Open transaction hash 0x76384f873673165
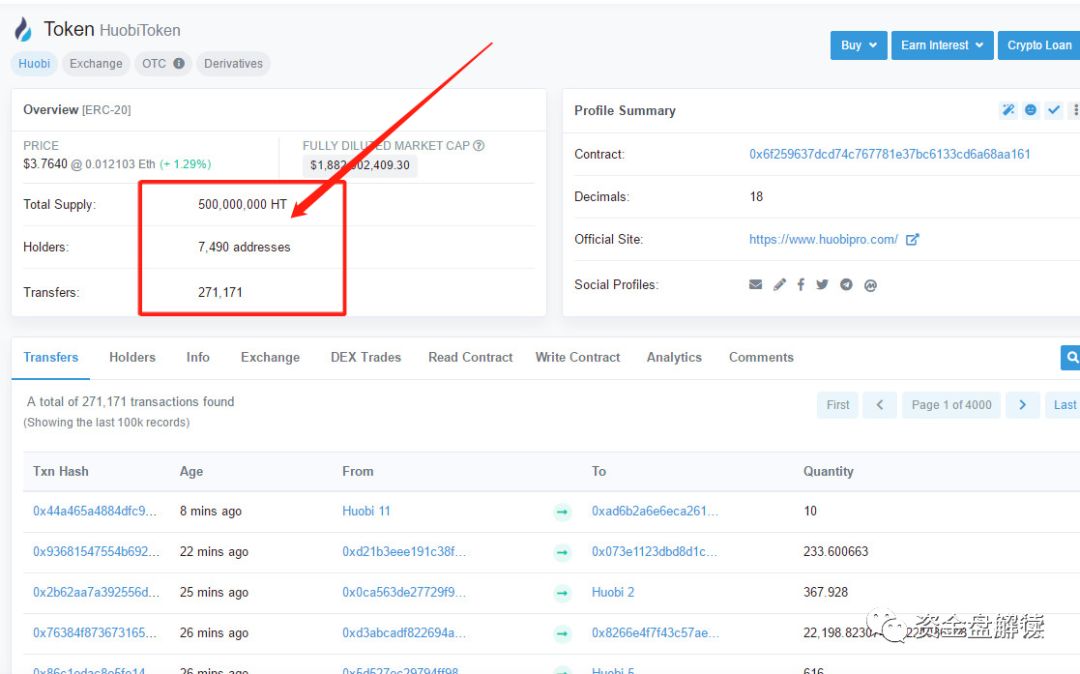Screen dimensions: 1080x674 94,633
